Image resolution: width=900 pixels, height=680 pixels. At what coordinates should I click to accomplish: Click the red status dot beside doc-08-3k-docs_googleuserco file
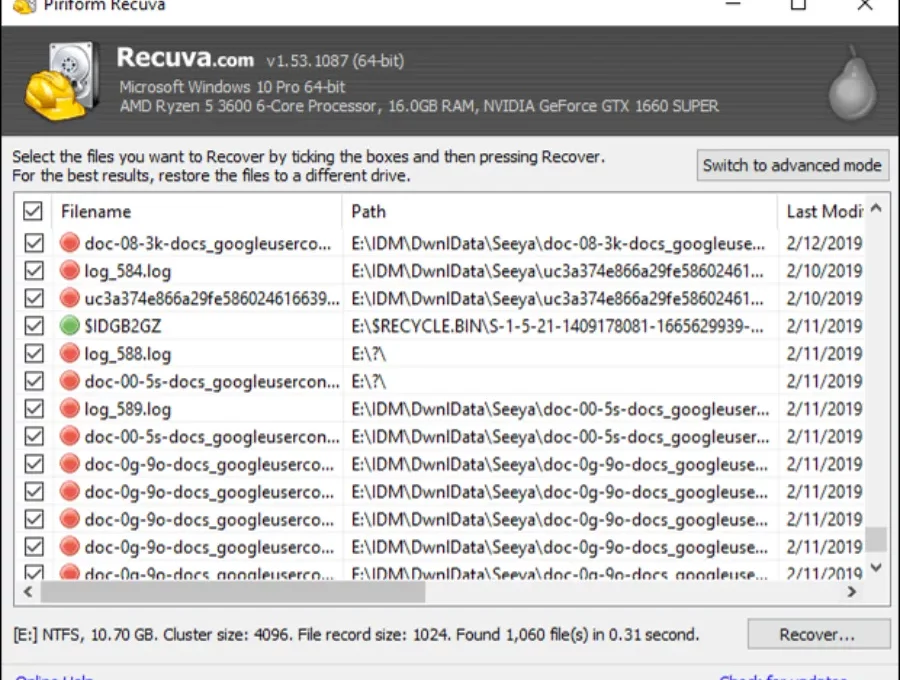[69, 242]
